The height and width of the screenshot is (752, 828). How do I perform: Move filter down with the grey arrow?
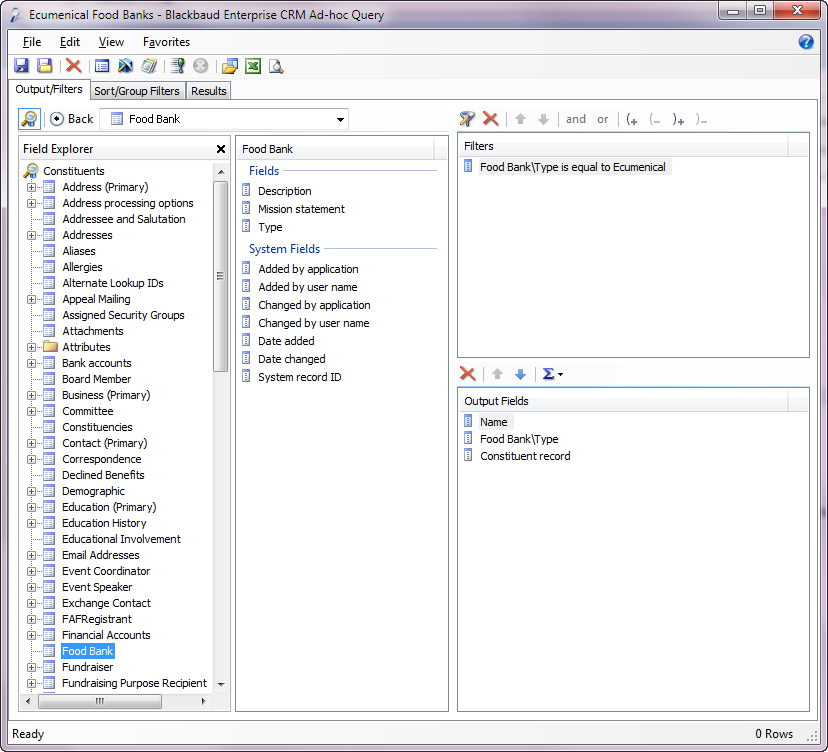point(543,119)
